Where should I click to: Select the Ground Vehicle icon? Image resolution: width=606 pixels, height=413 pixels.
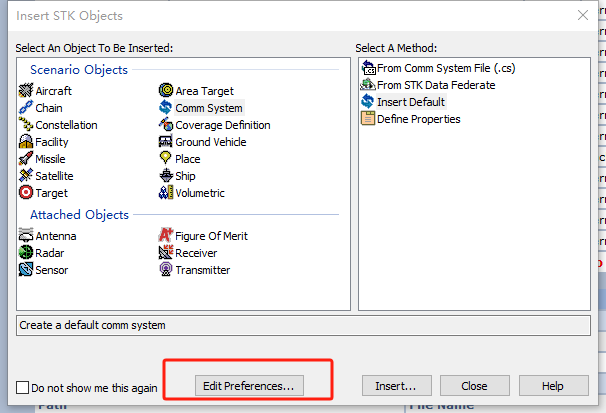(166, 141)
